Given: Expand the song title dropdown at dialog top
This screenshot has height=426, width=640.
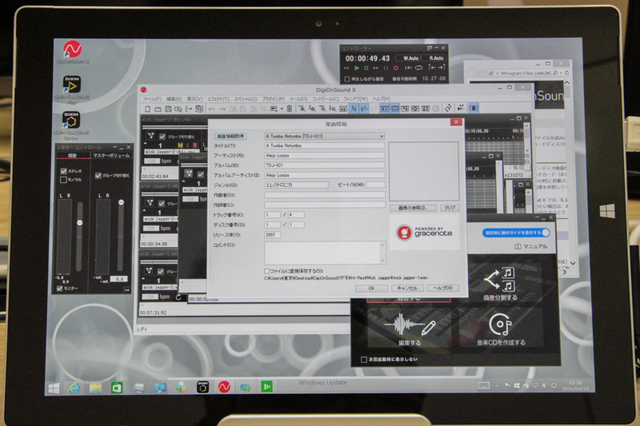Looking at the screenshot, I should 381,135.
